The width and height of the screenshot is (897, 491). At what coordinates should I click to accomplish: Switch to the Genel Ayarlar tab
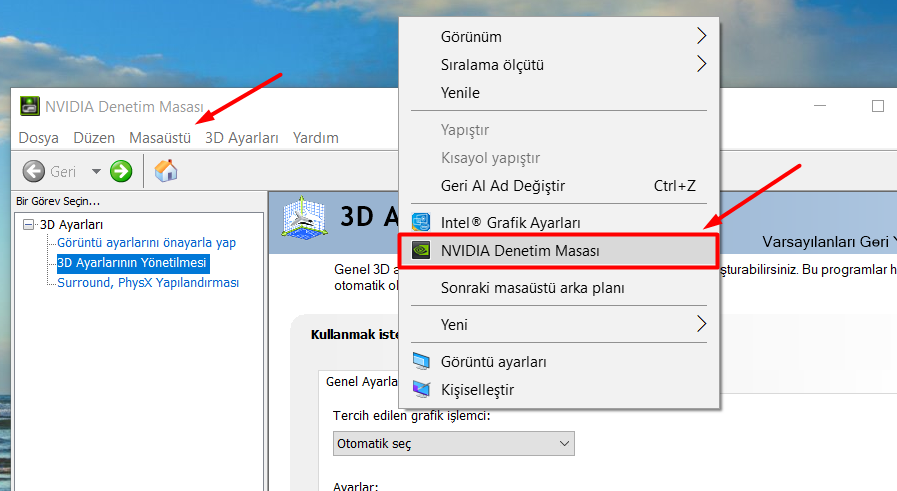[362, 382]
